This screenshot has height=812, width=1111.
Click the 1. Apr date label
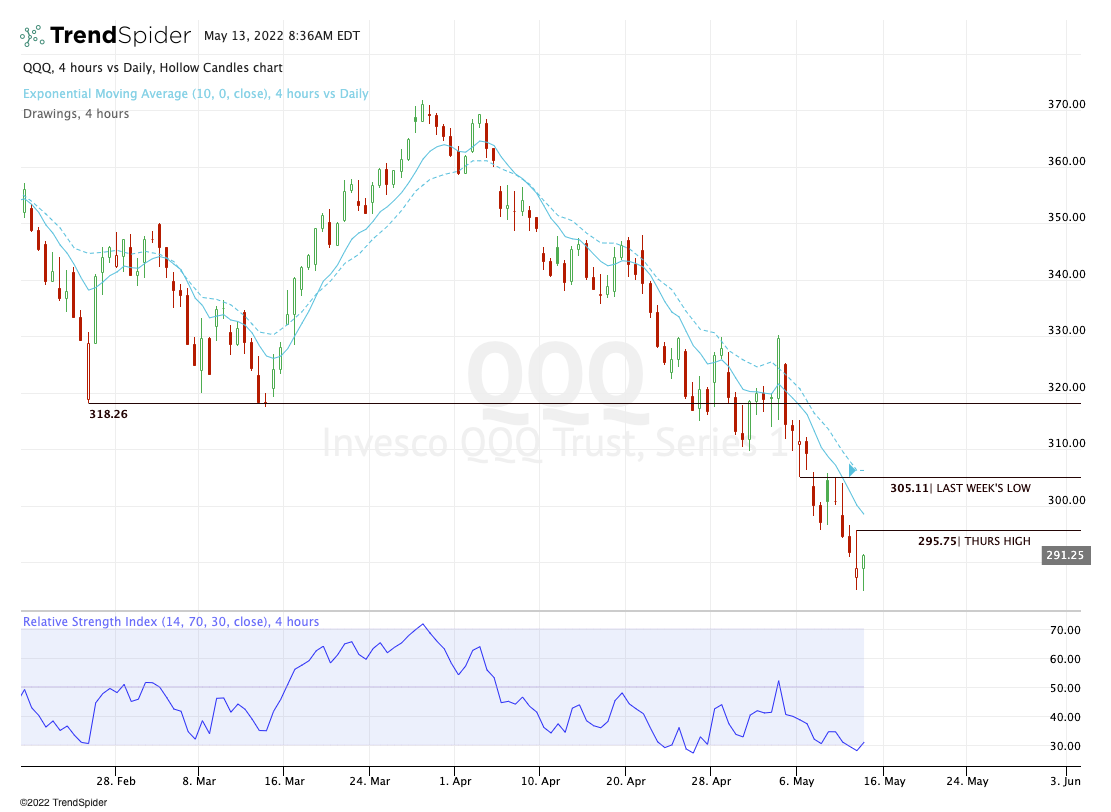[x=455, y=781]
